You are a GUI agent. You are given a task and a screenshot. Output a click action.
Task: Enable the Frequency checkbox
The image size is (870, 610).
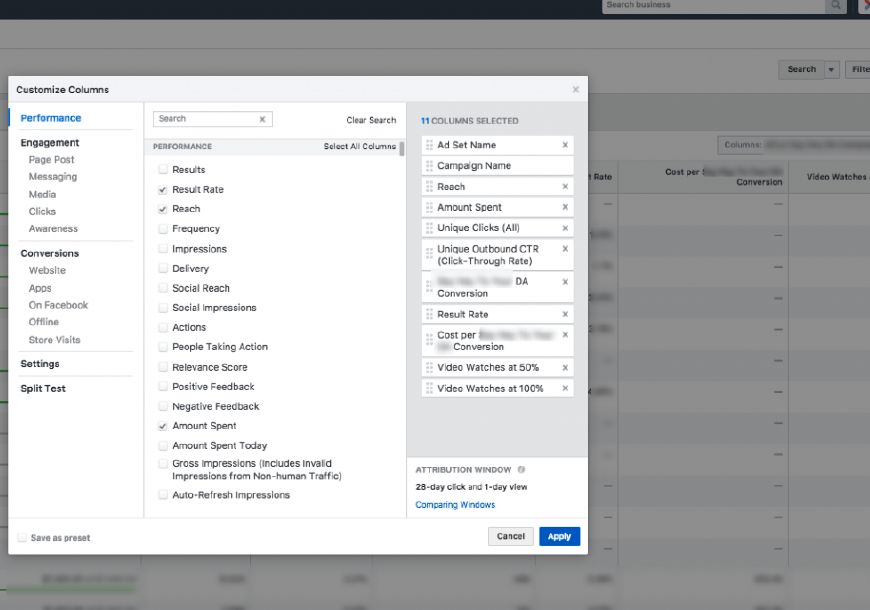pyautogui.click(x=163, y=229)
